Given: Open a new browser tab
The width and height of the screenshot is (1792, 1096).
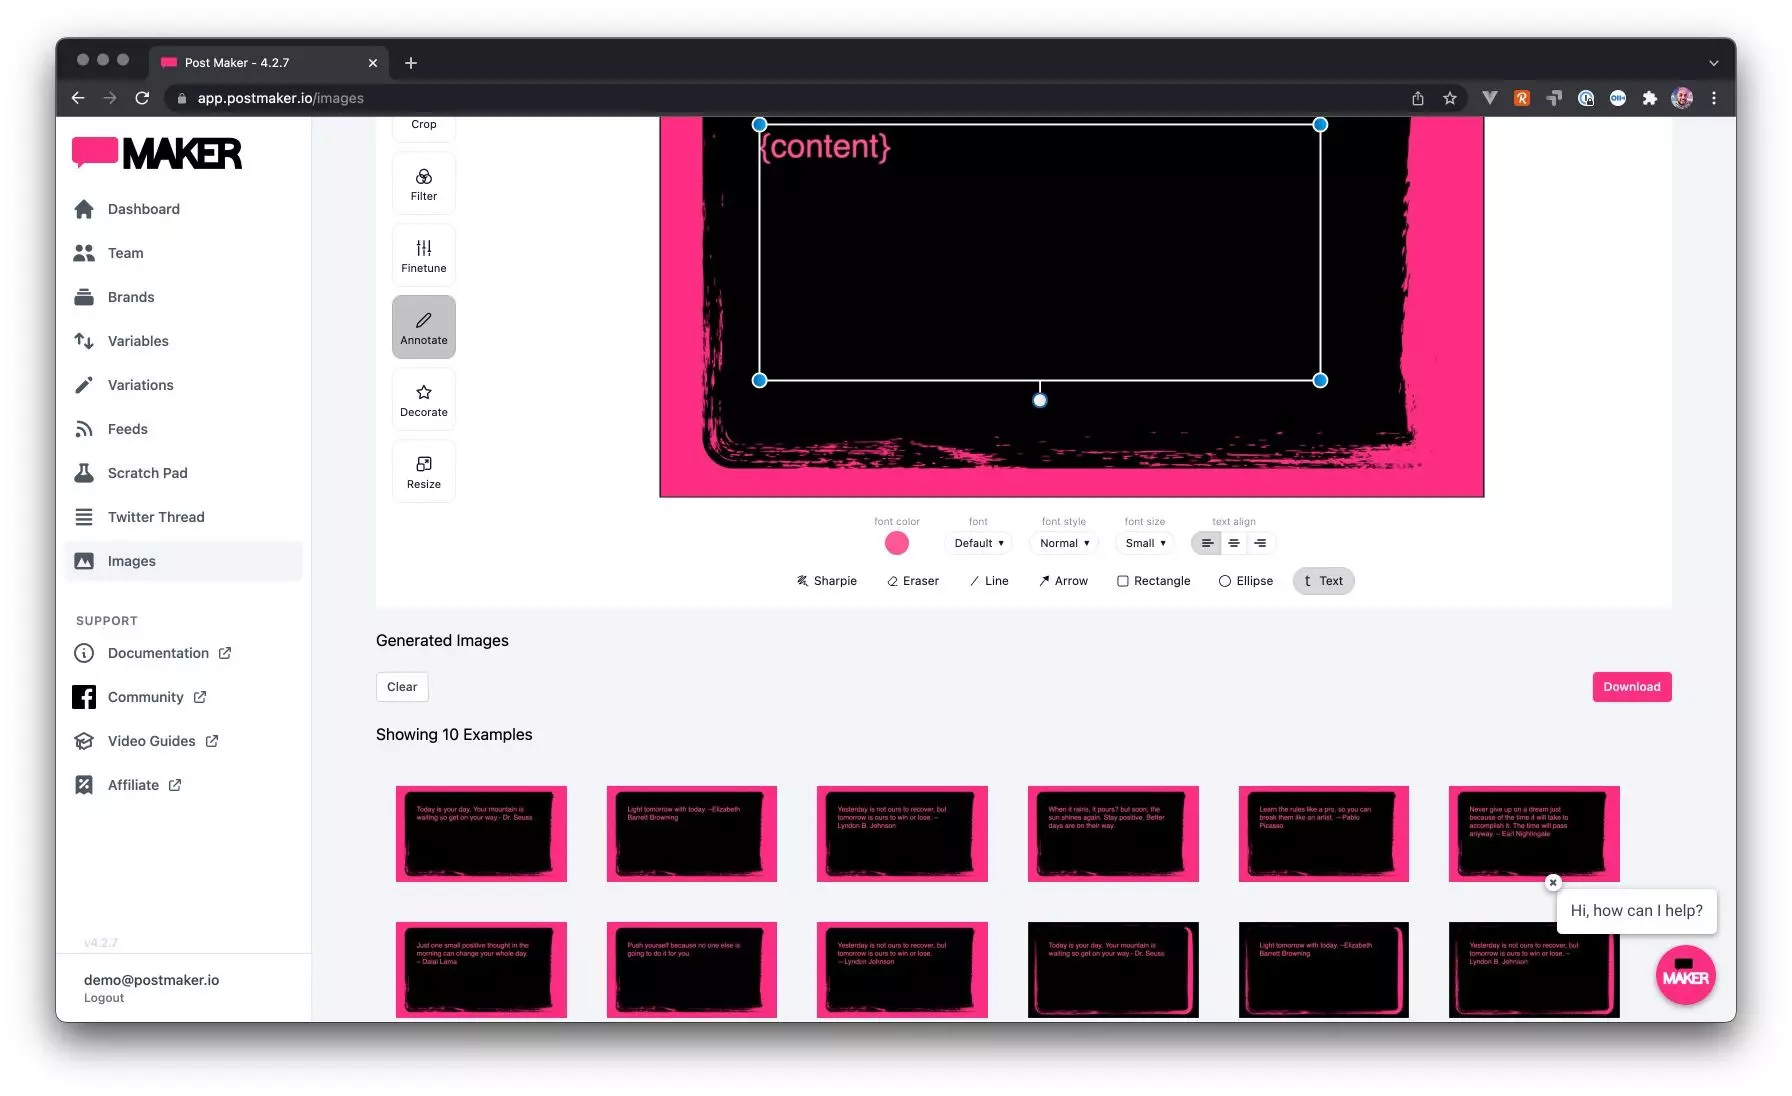Looking at the screenshot, I should [x=411, y=63].
